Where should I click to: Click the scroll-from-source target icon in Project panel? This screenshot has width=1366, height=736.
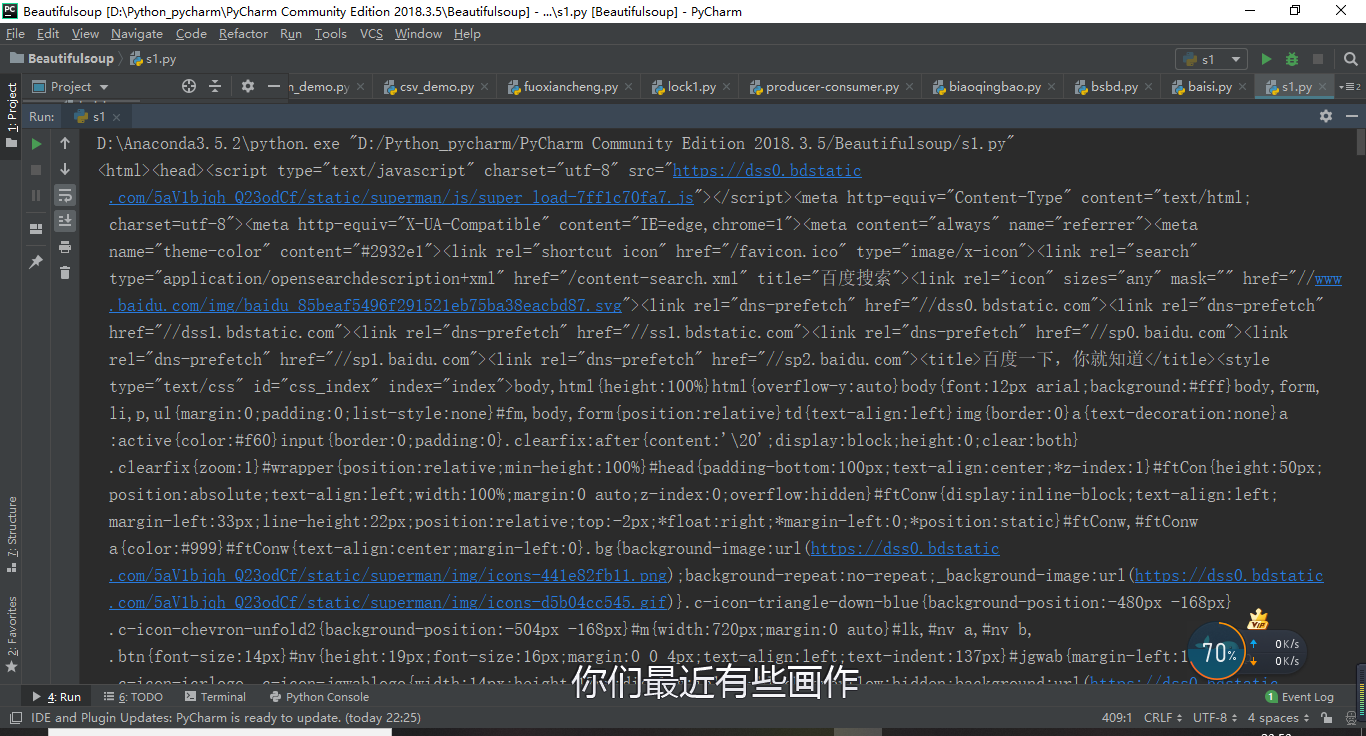tap(189, 87)
